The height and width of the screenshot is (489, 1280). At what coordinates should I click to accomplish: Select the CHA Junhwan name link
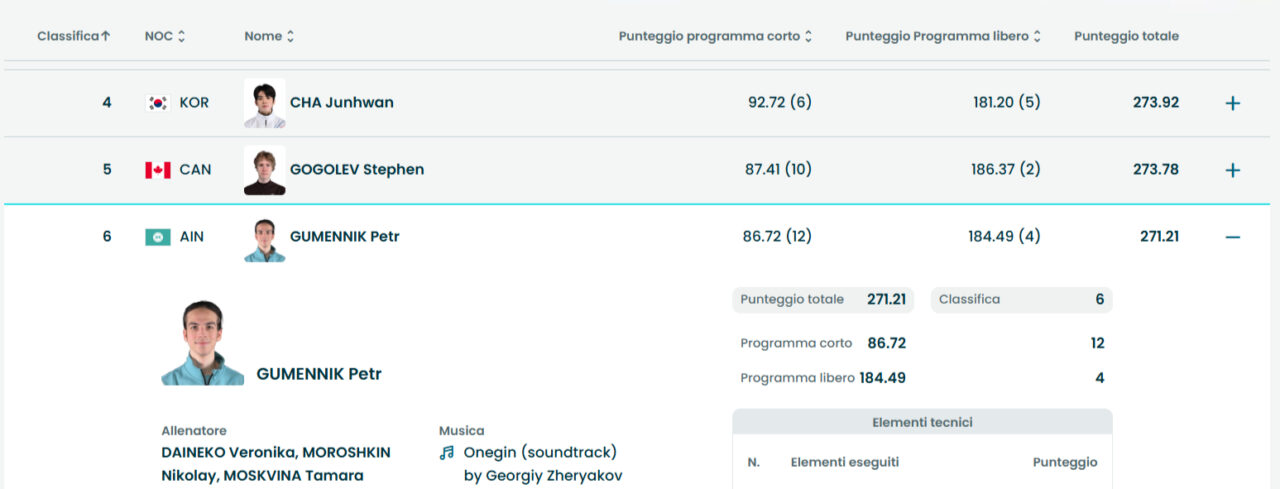[341, 103]
